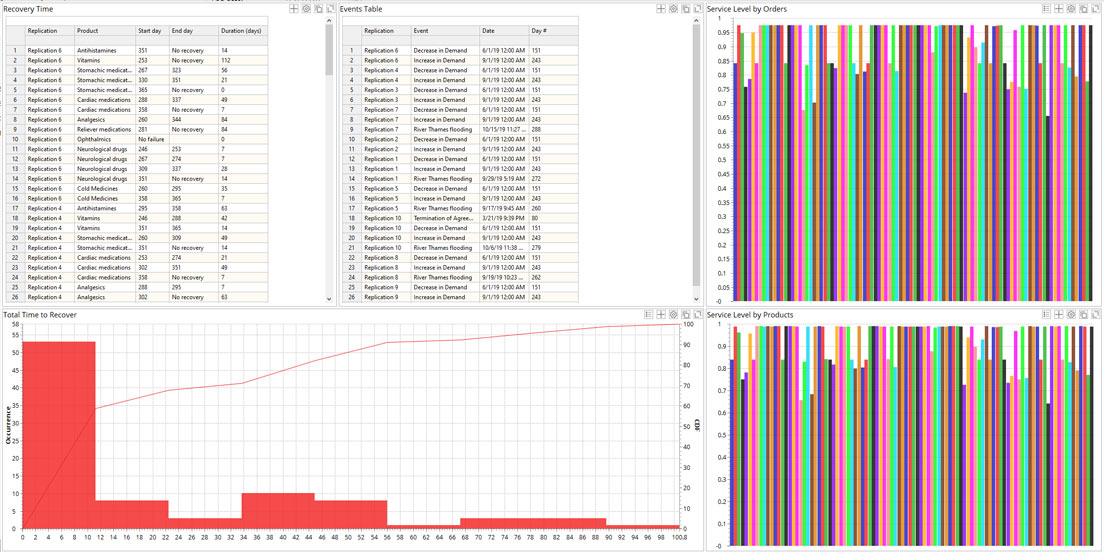Select row 18 Termination of Agreement event
Image resolution: width=1104 pixels, height=552 pixels.
coord(442,218)
